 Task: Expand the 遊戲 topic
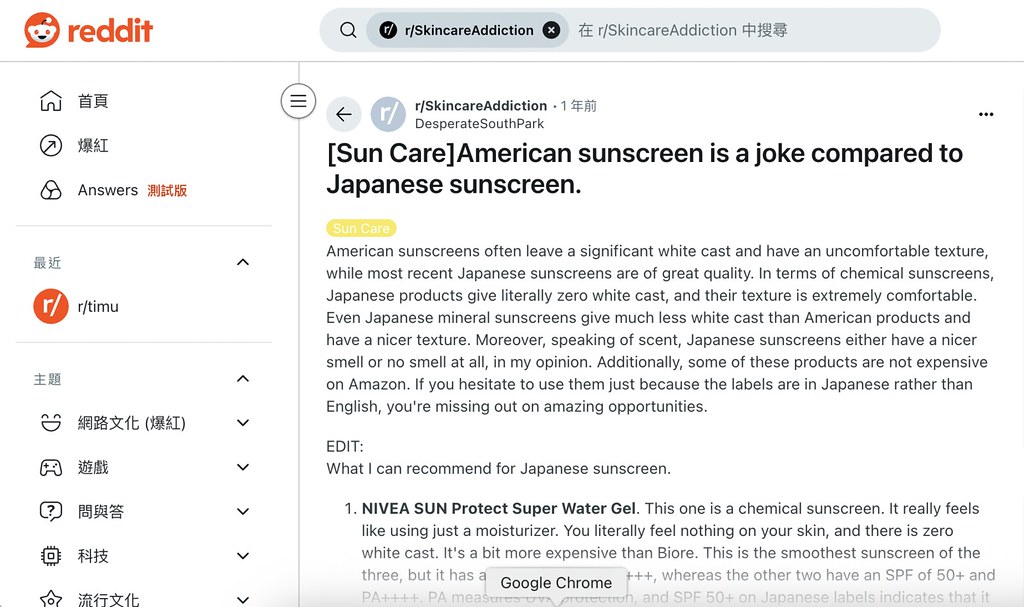[243, 467]
